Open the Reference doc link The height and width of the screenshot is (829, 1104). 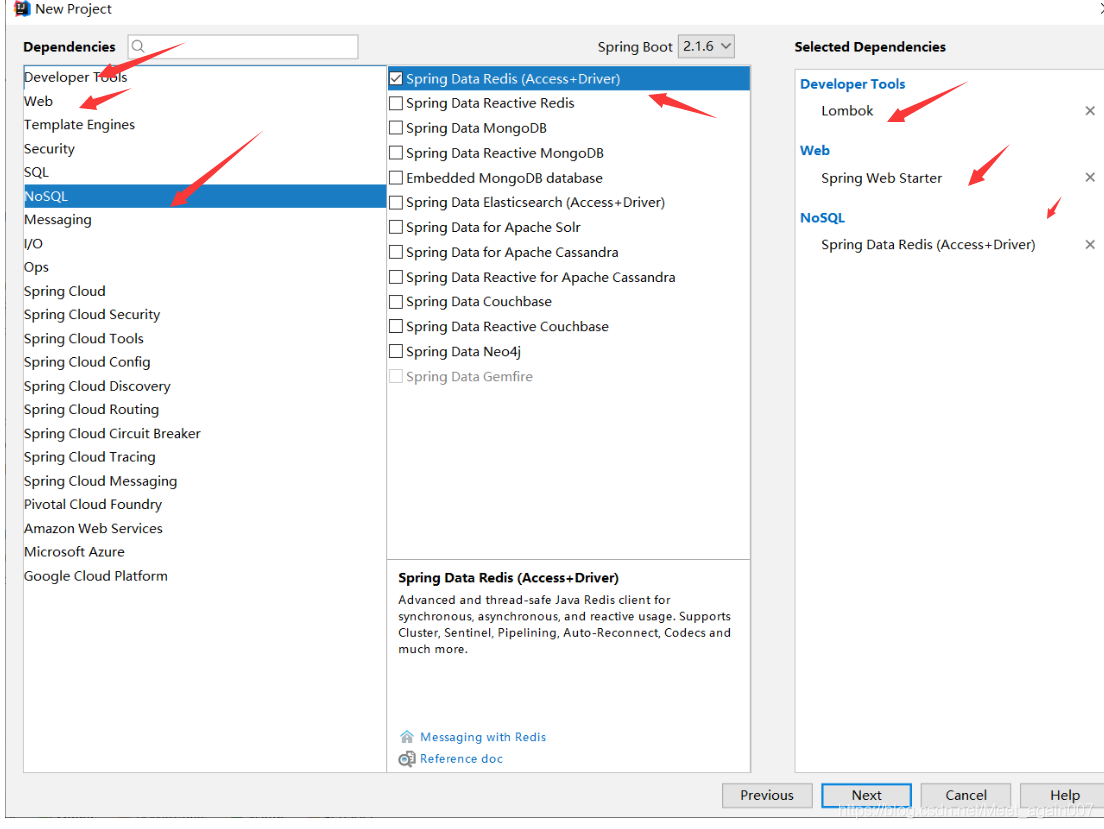[x=461, y=759]
